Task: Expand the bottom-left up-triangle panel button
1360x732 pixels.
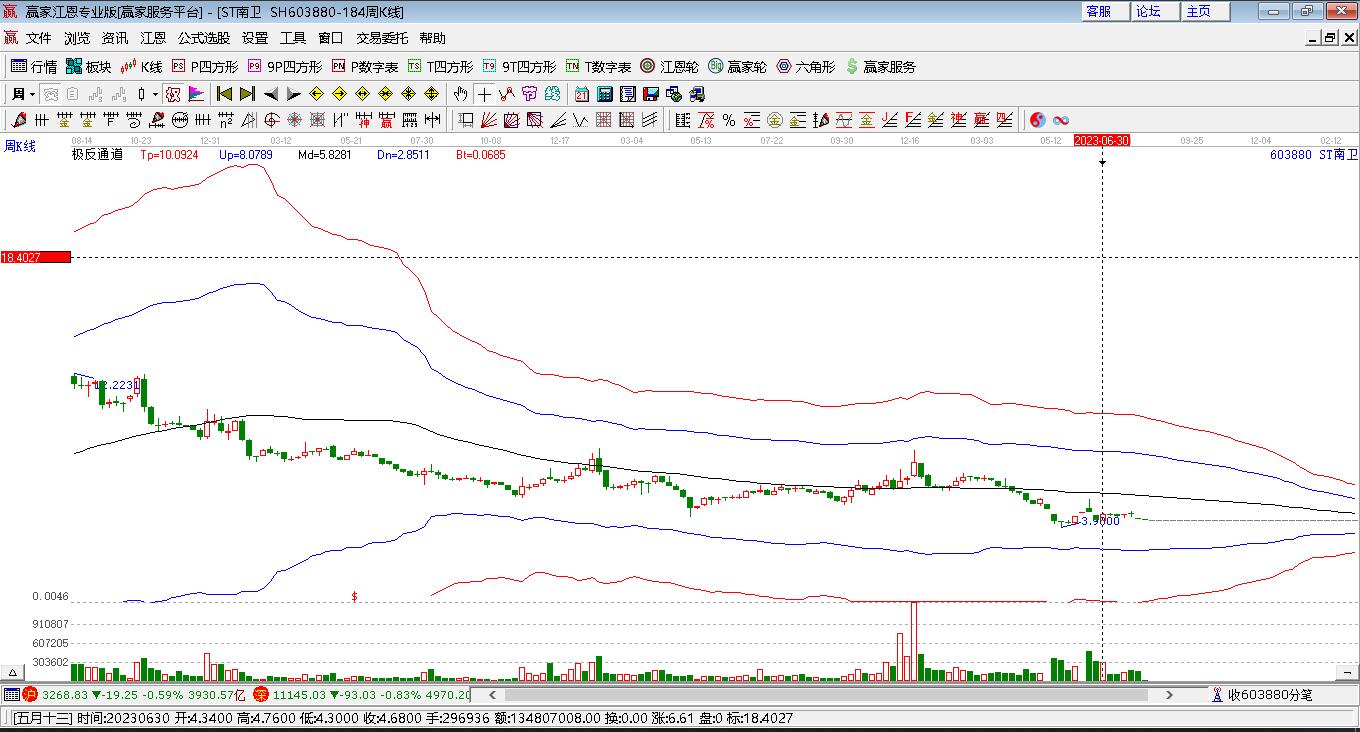Action: [14, 673]
